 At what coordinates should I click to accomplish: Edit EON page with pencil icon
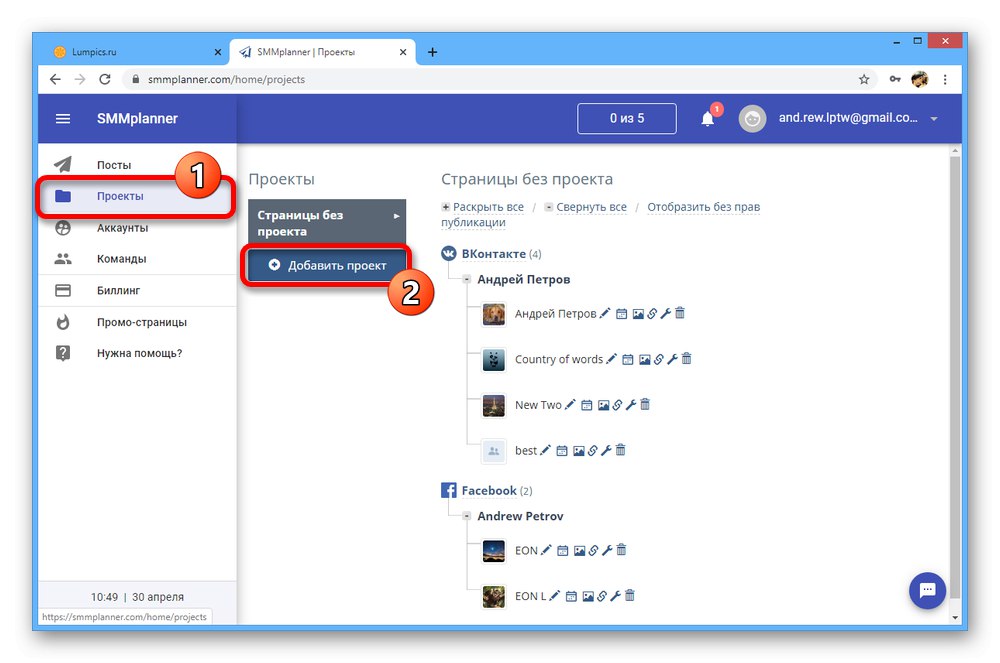(546, 550)
